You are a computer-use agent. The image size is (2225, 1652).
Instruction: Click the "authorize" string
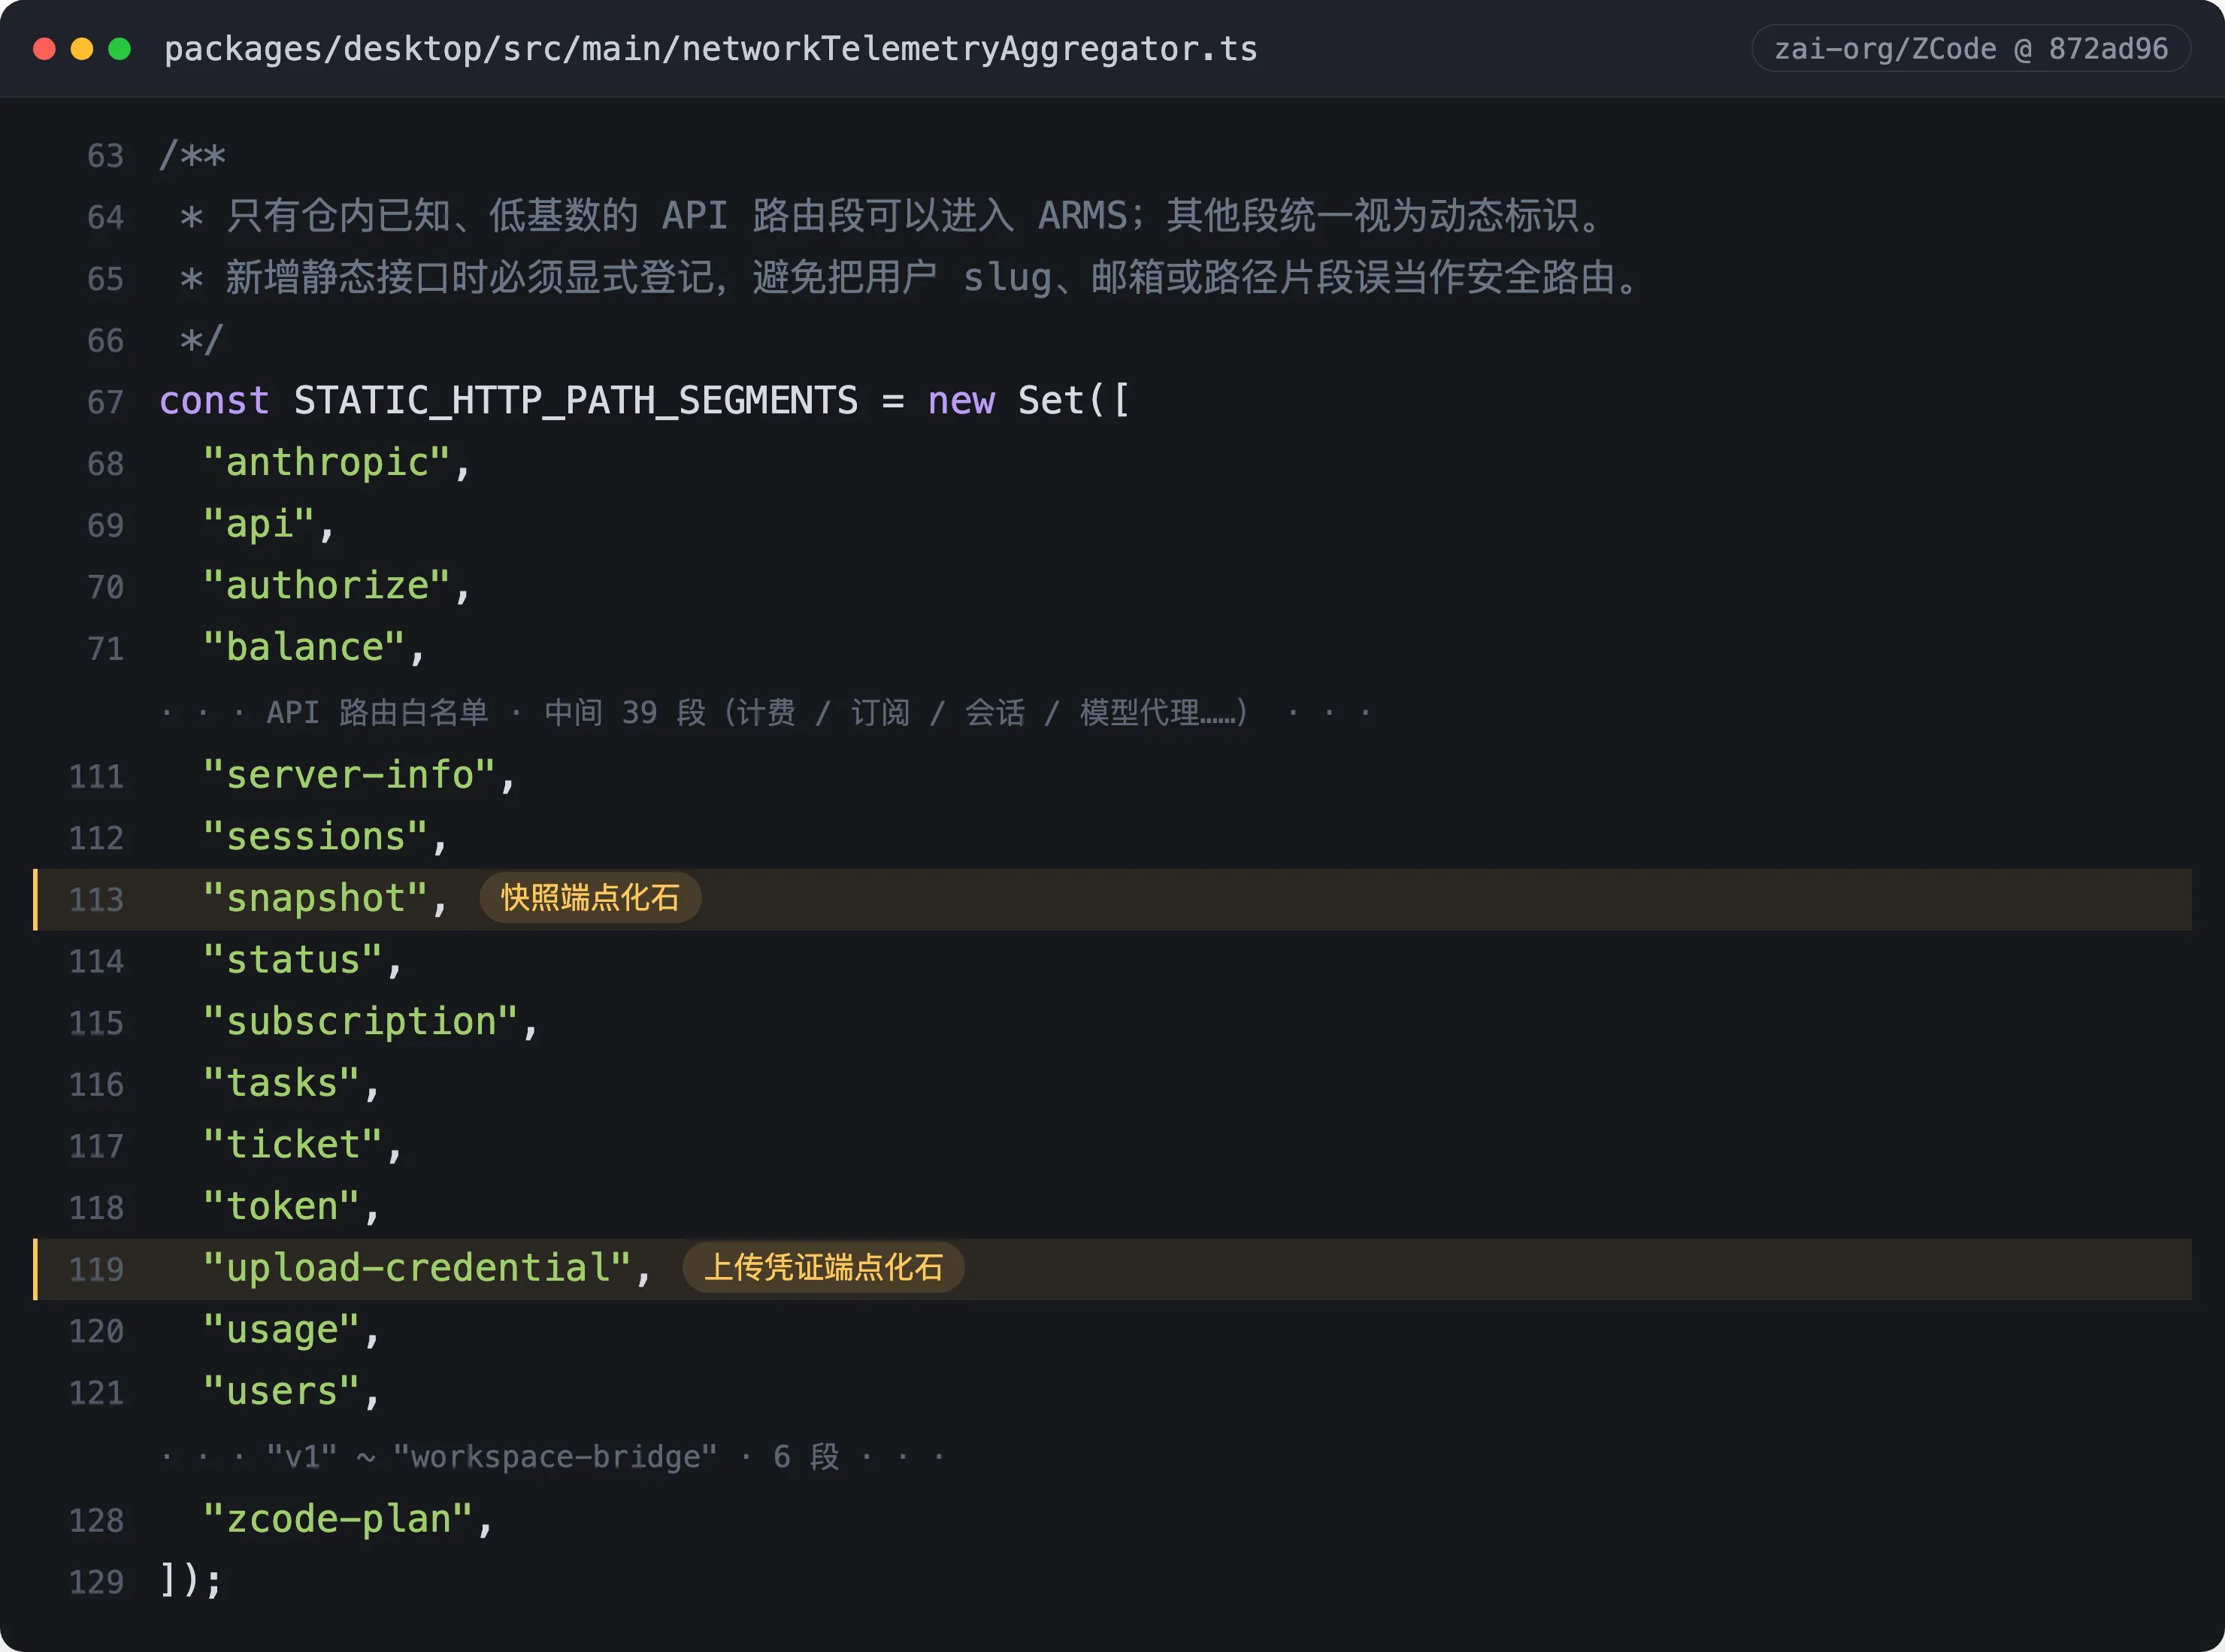[x=327, y=586]
